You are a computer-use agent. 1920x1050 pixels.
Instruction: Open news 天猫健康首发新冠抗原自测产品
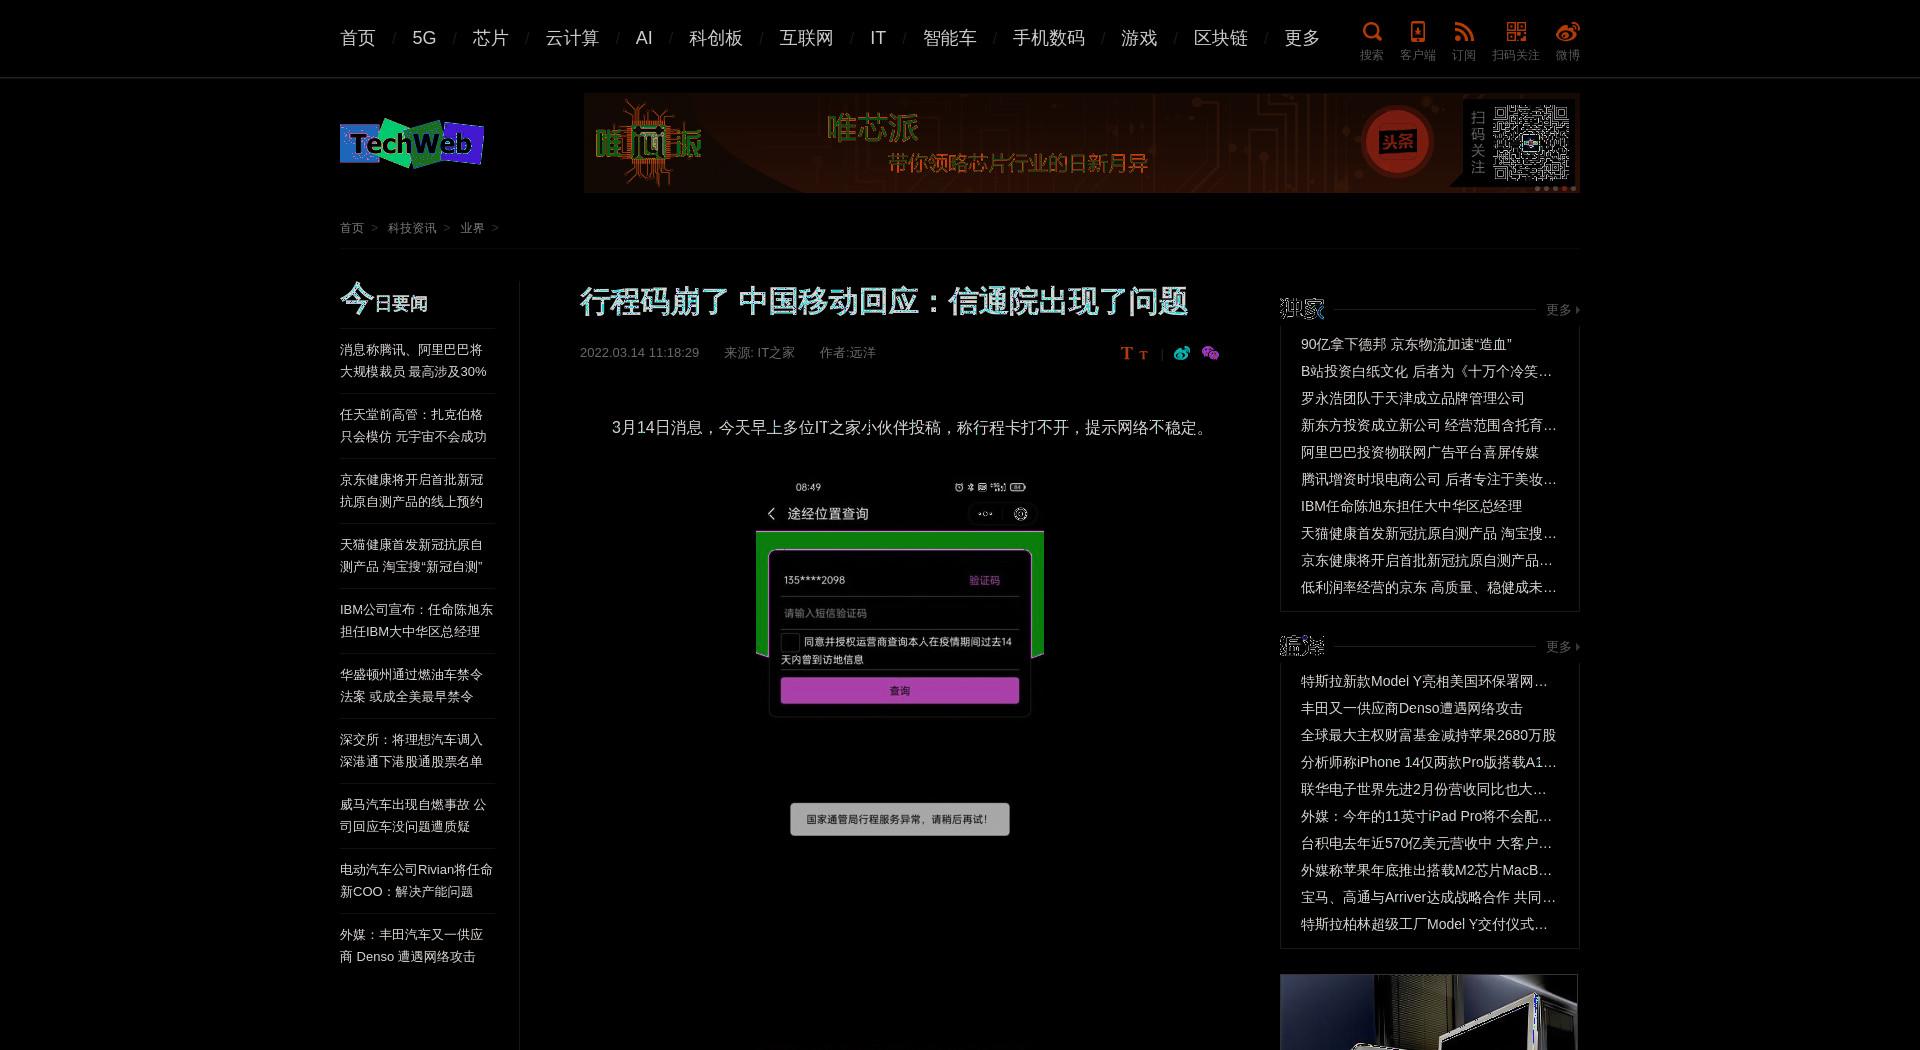tap(412, 556)
